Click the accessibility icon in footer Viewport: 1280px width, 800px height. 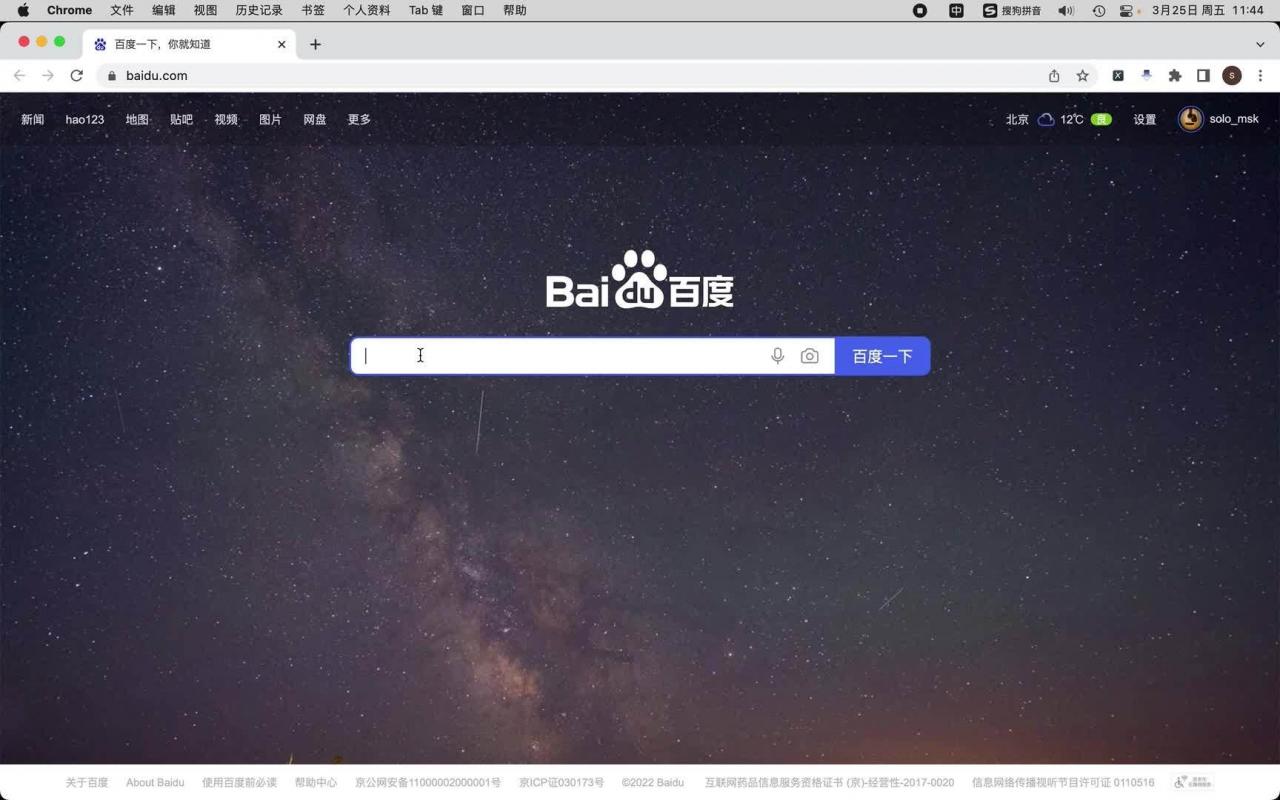tap(1193, 782)
